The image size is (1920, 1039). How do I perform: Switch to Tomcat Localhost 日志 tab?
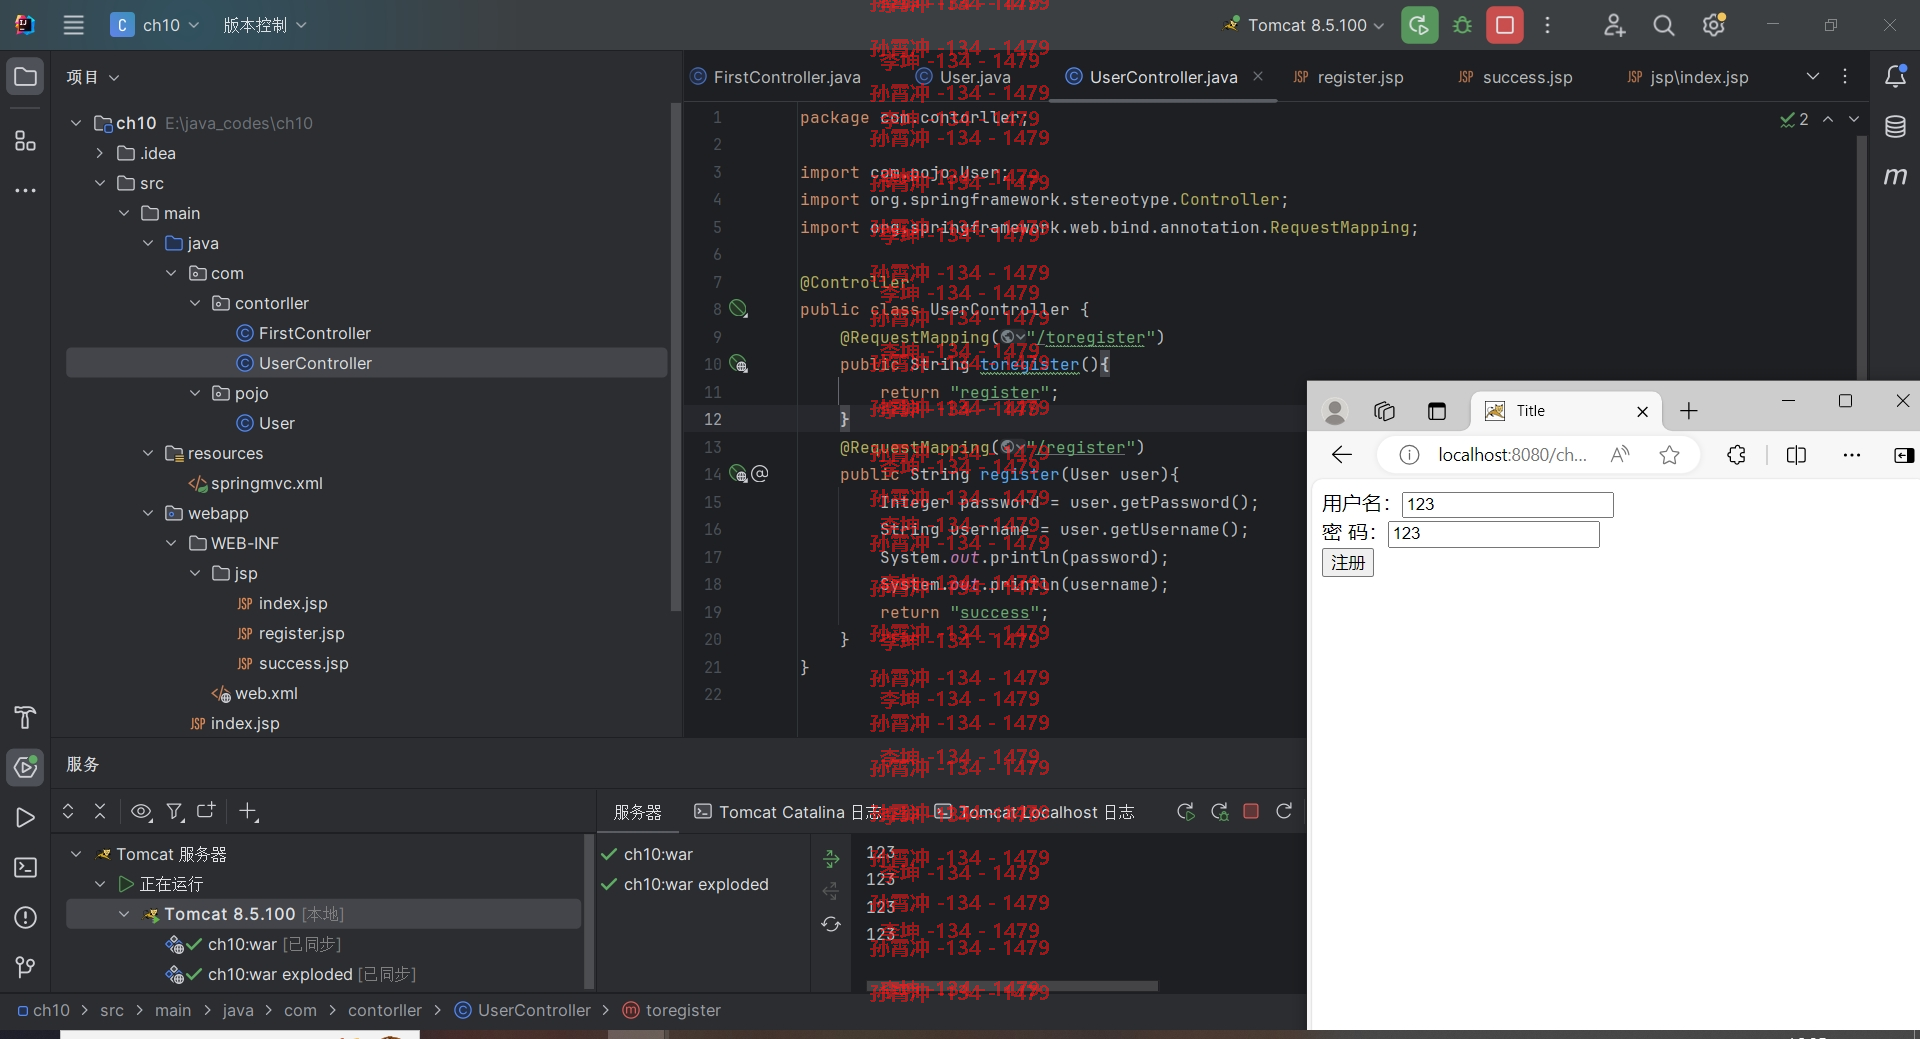tap(1034, 812)
